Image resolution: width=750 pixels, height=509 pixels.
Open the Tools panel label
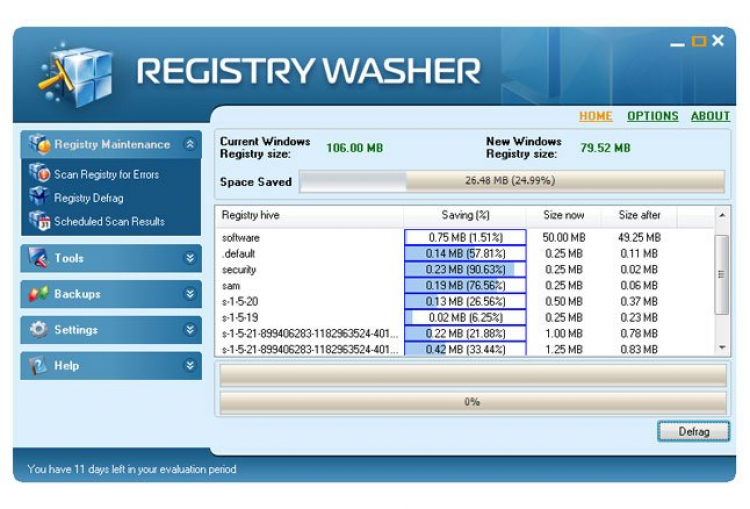[69, 258]
